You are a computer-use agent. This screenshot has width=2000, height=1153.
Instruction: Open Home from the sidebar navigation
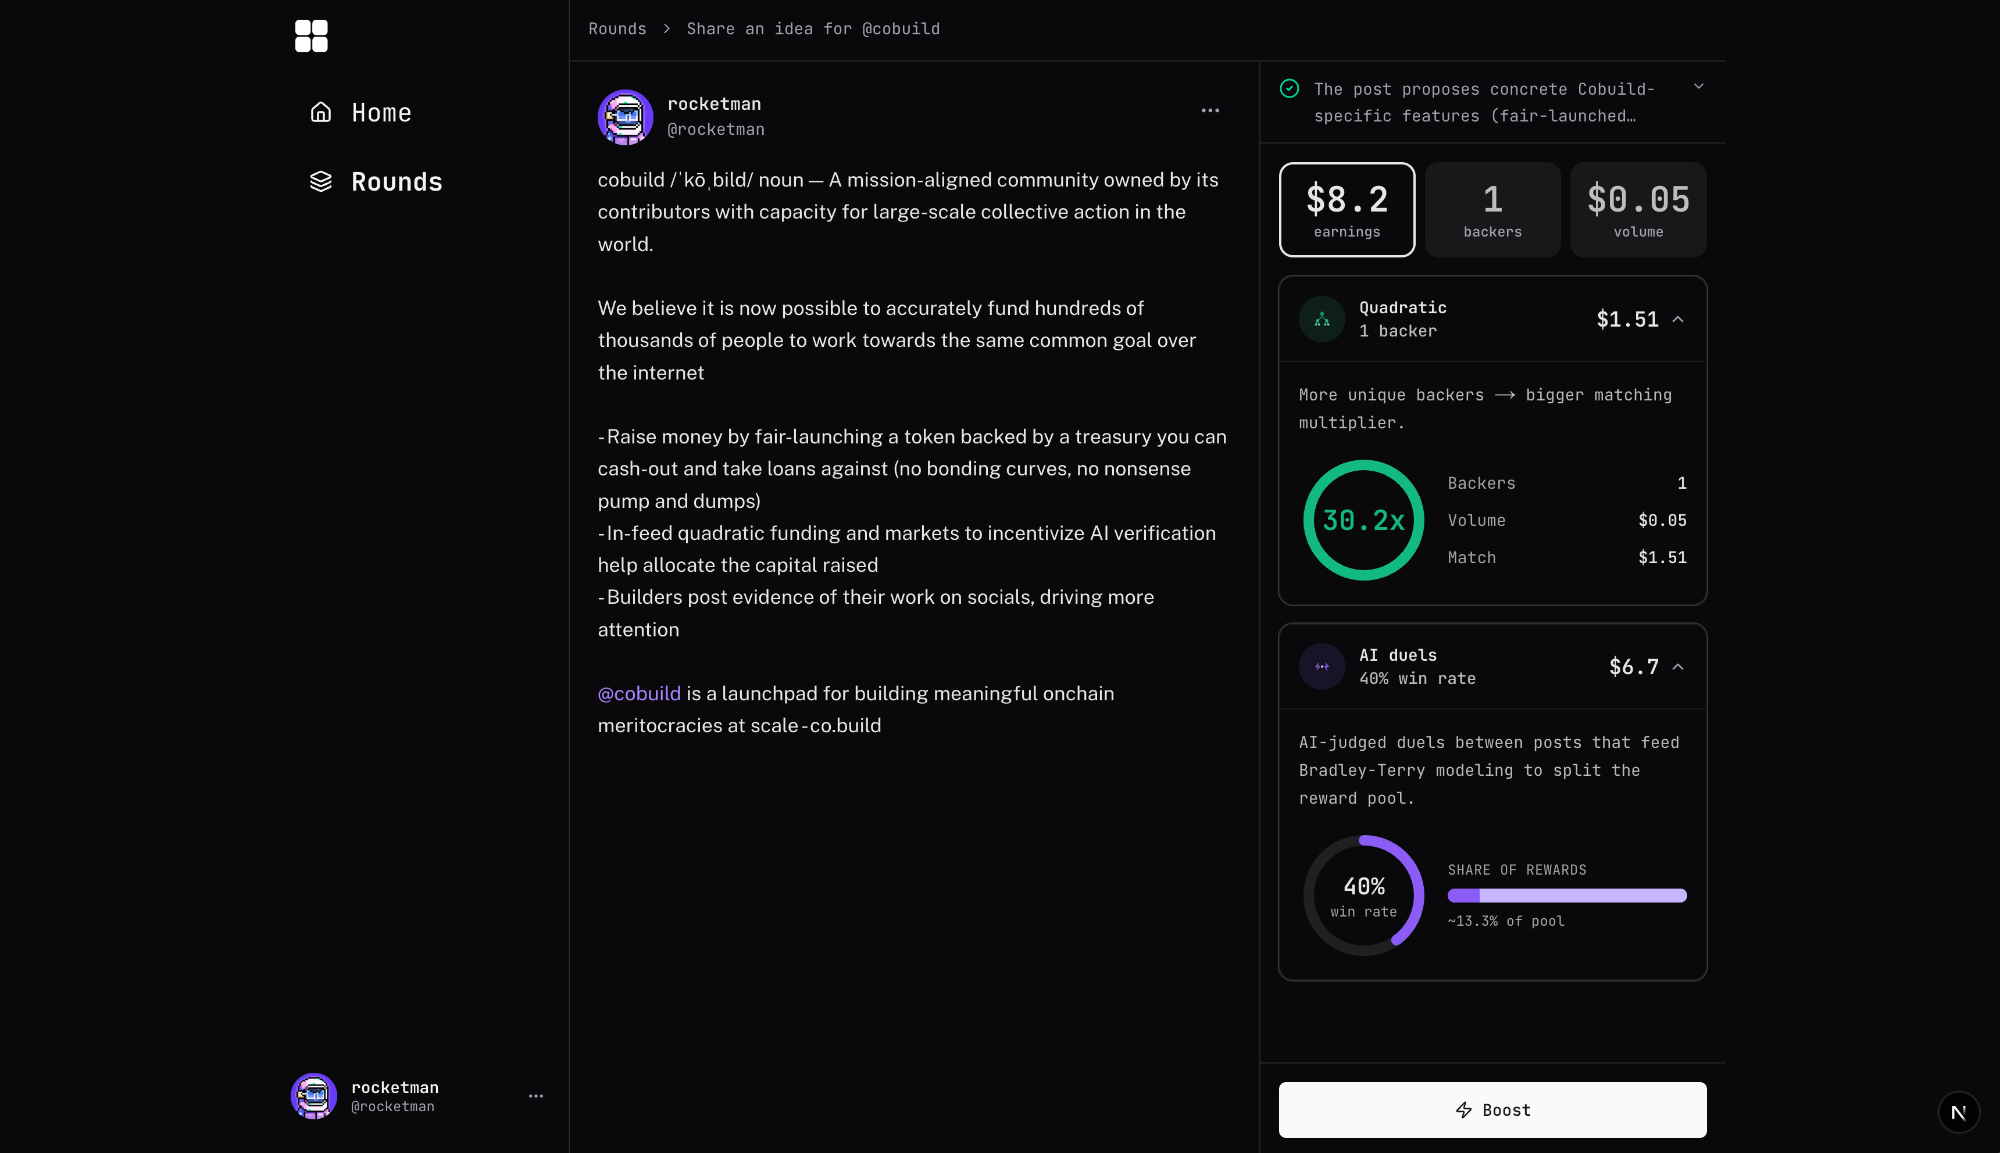click(x=381, y=113)
